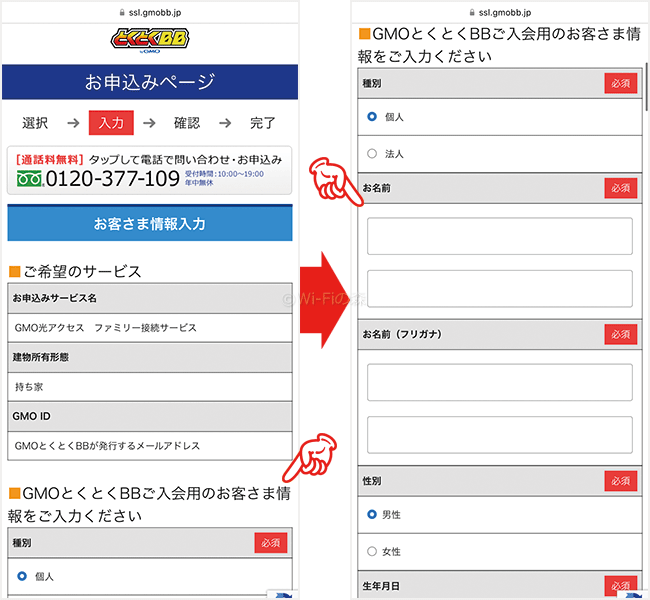This screenshot has width=650, height=600.
Task: Click the GMO ID header row
Action: (150, 416)
